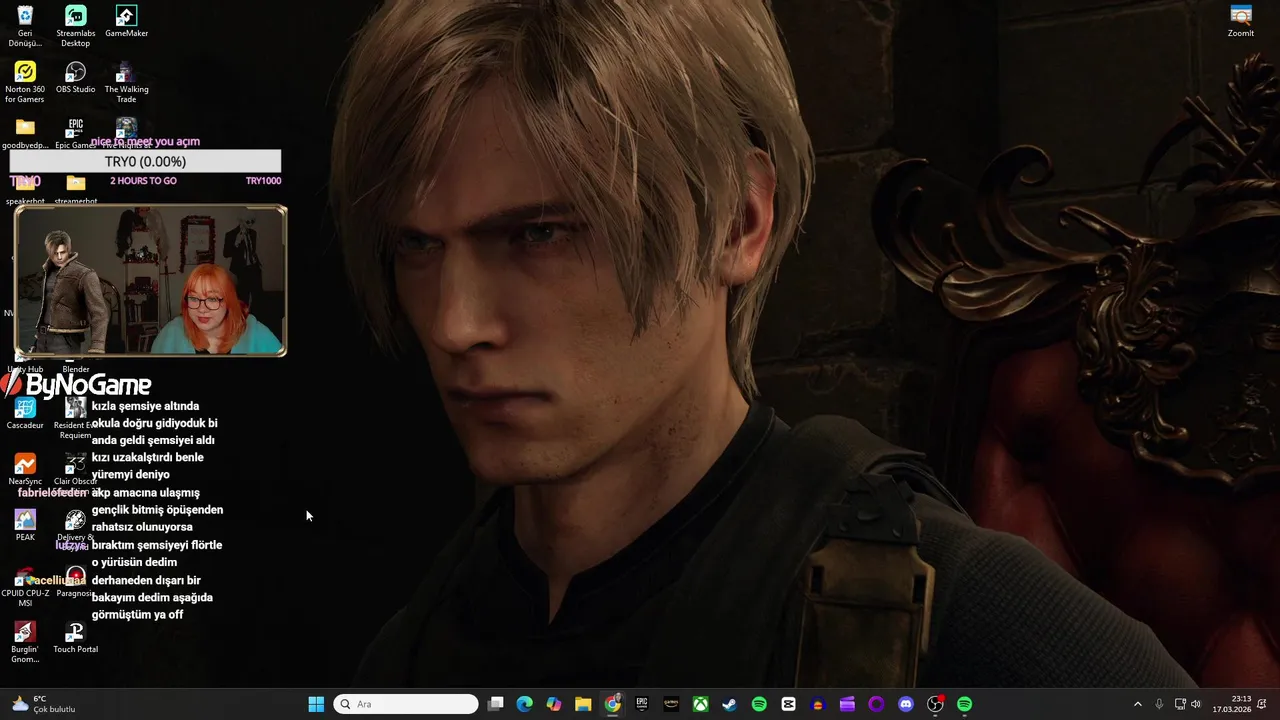Click the taskbar search box Ara
1280x720 pixels.
406,704
